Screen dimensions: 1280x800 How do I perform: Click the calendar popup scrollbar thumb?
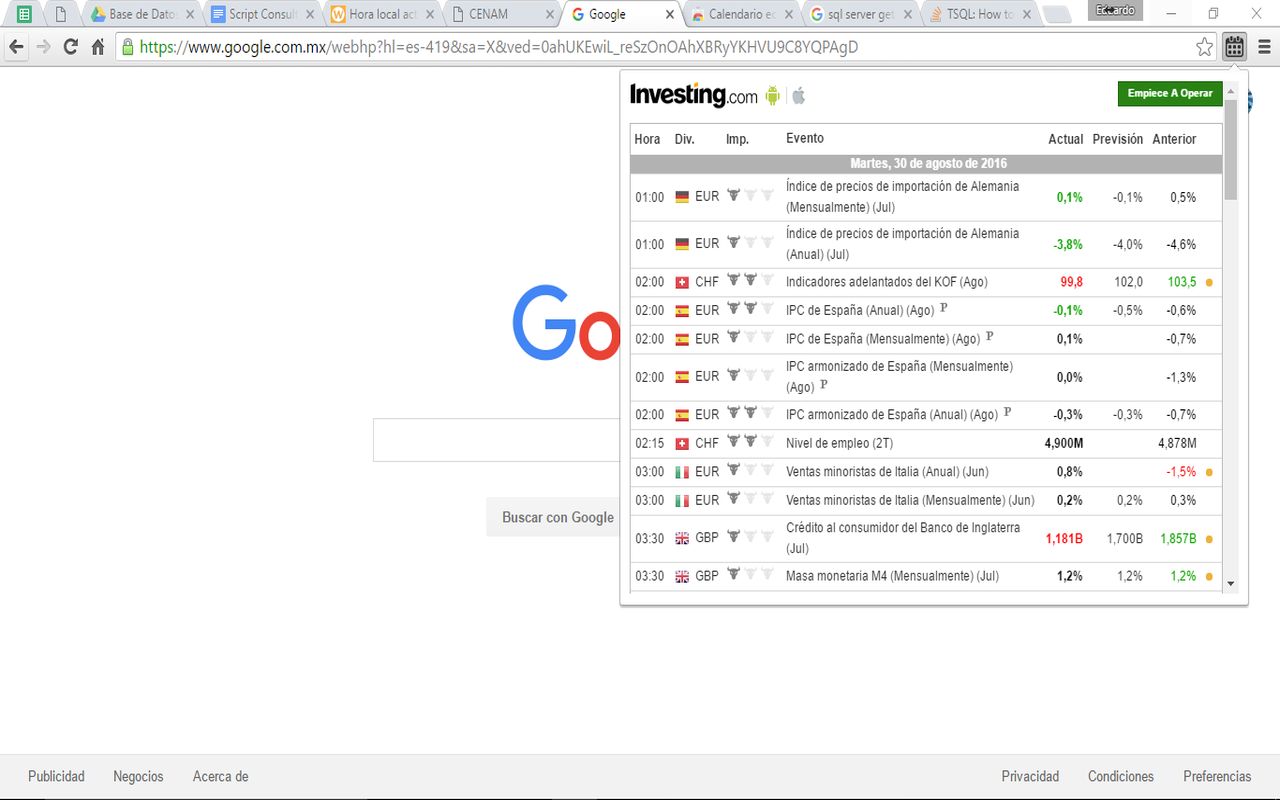point(1231,148)
